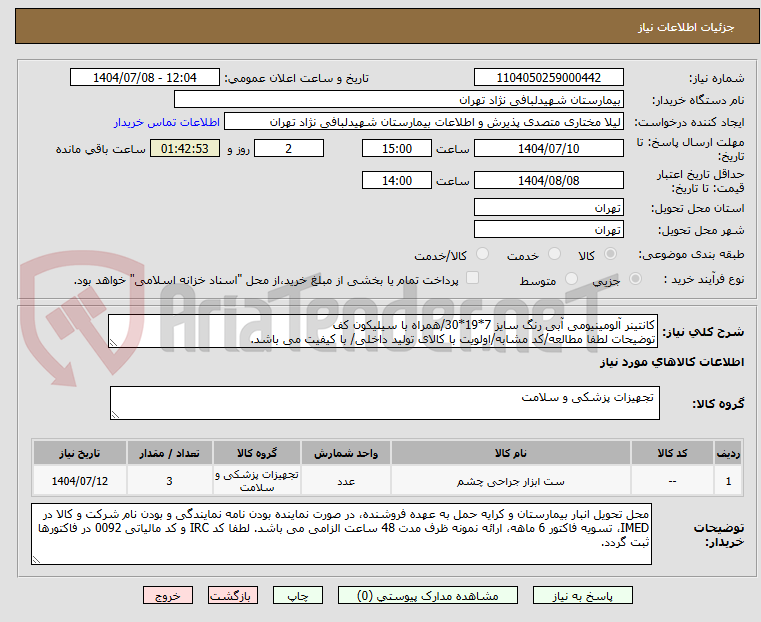Click the چاپ print button
The image size is (761, 622).
[x=298, y=596]
